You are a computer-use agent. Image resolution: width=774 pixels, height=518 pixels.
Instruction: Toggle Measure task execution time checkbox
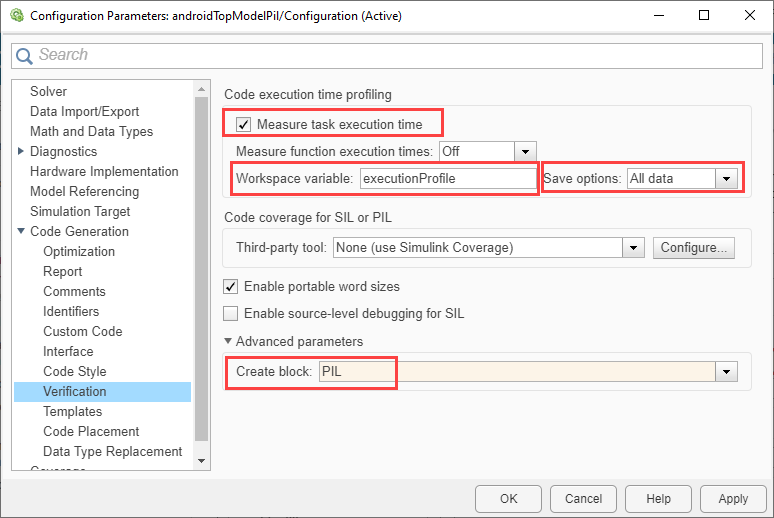pyautogui.click(x=243, y=124)
